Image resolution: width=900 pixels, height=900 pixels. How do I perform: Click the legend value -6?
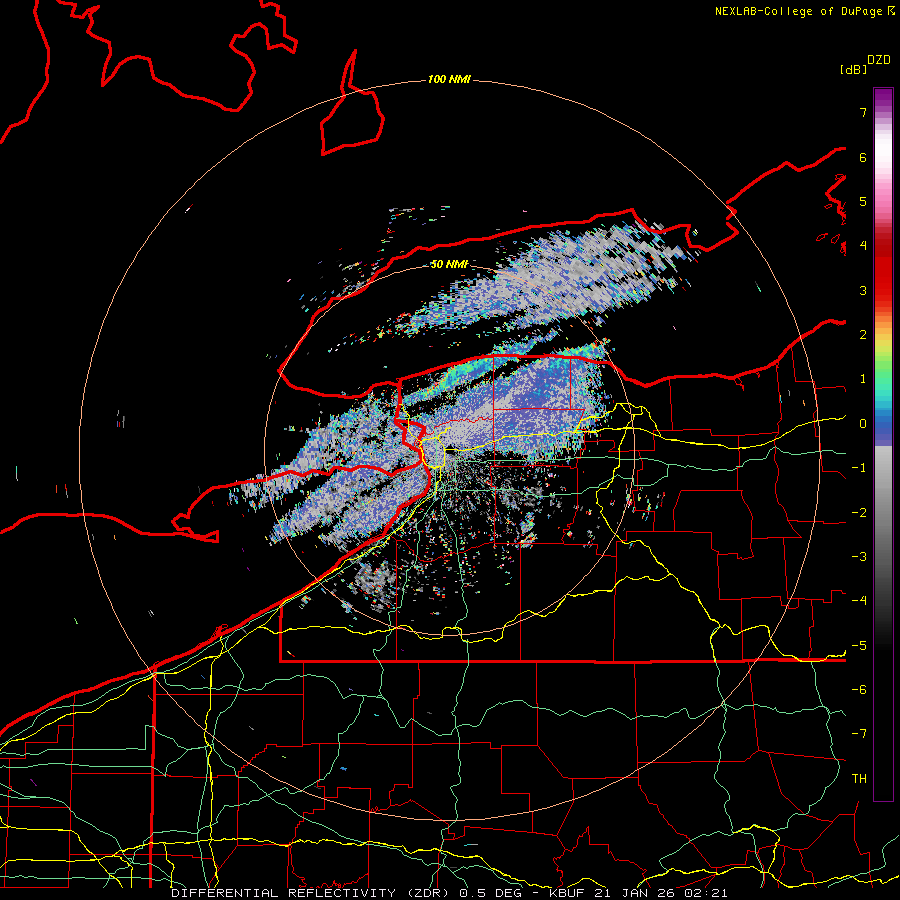click(859, 690)
